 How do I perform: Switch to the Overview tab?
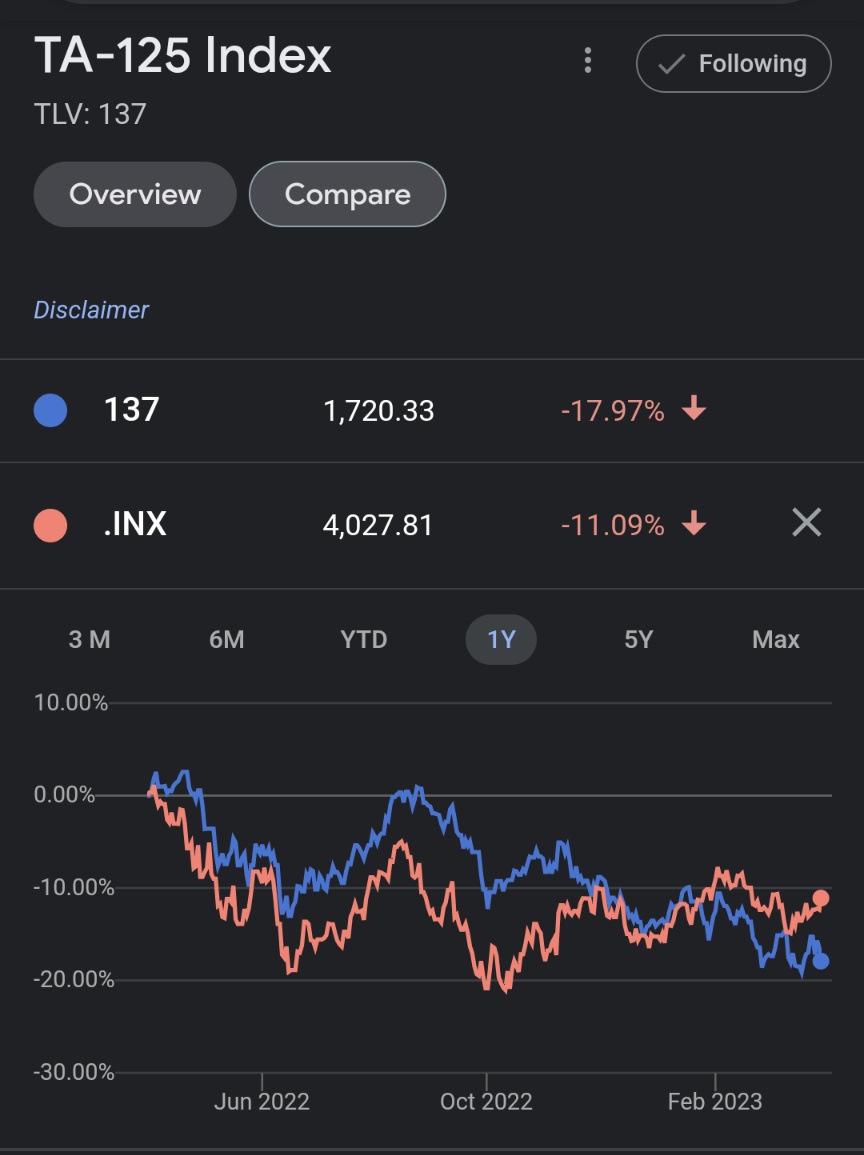pyautogui.click(x=135, y=194)
